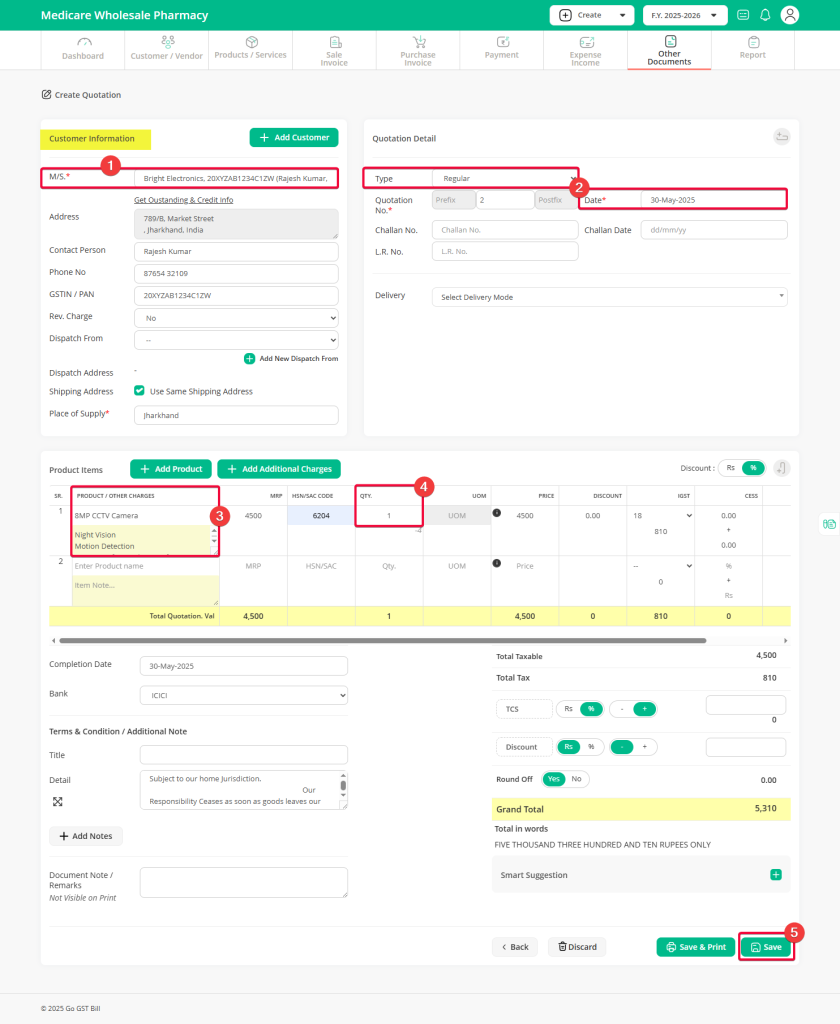Set Round Off to No
Image resolution: width=840 pixels, height=1024 pixels.
(x=577, y=779)
